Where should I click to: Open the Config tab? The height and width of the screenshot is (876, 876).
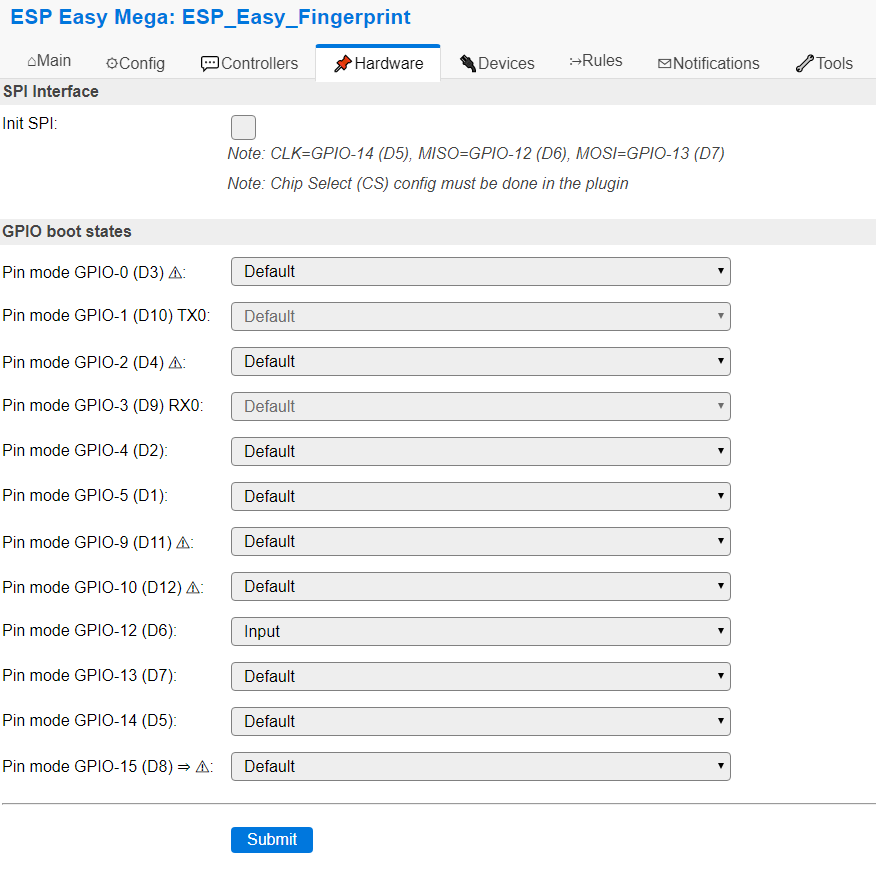click(x=135, y=63)
